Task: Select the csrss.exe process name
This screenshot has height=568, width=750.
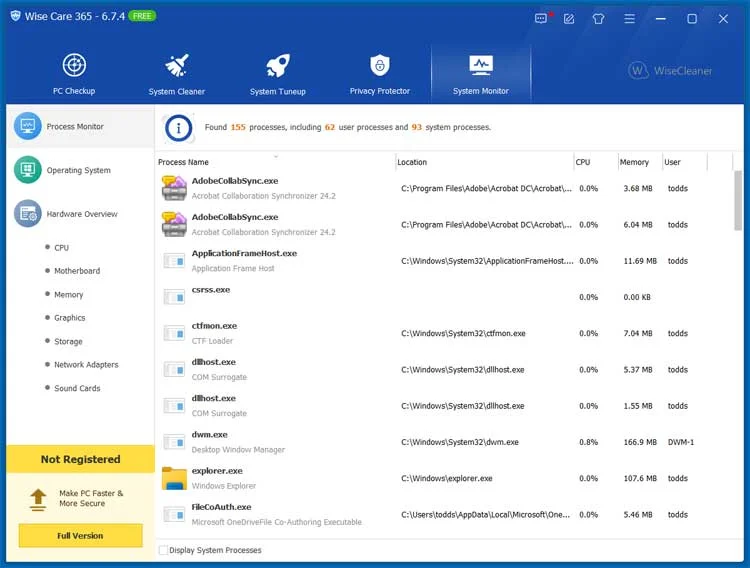Action: 211,290
